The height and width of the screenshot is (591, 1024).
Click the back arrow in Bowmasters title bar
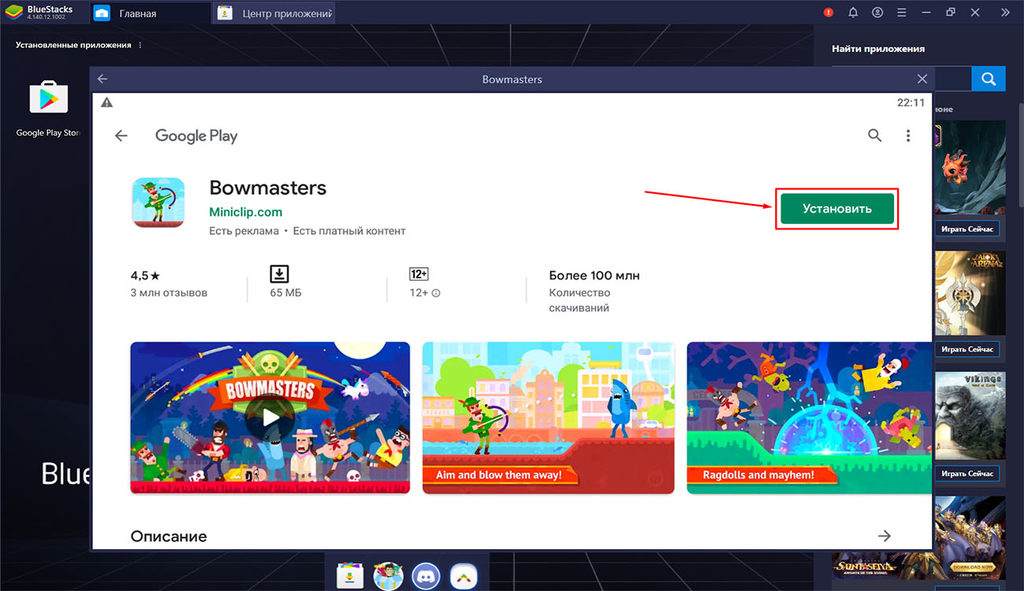103,79
